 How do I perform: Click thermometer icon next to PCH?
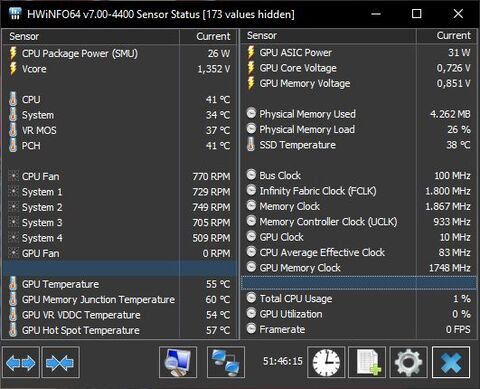(x=13, y=145)
